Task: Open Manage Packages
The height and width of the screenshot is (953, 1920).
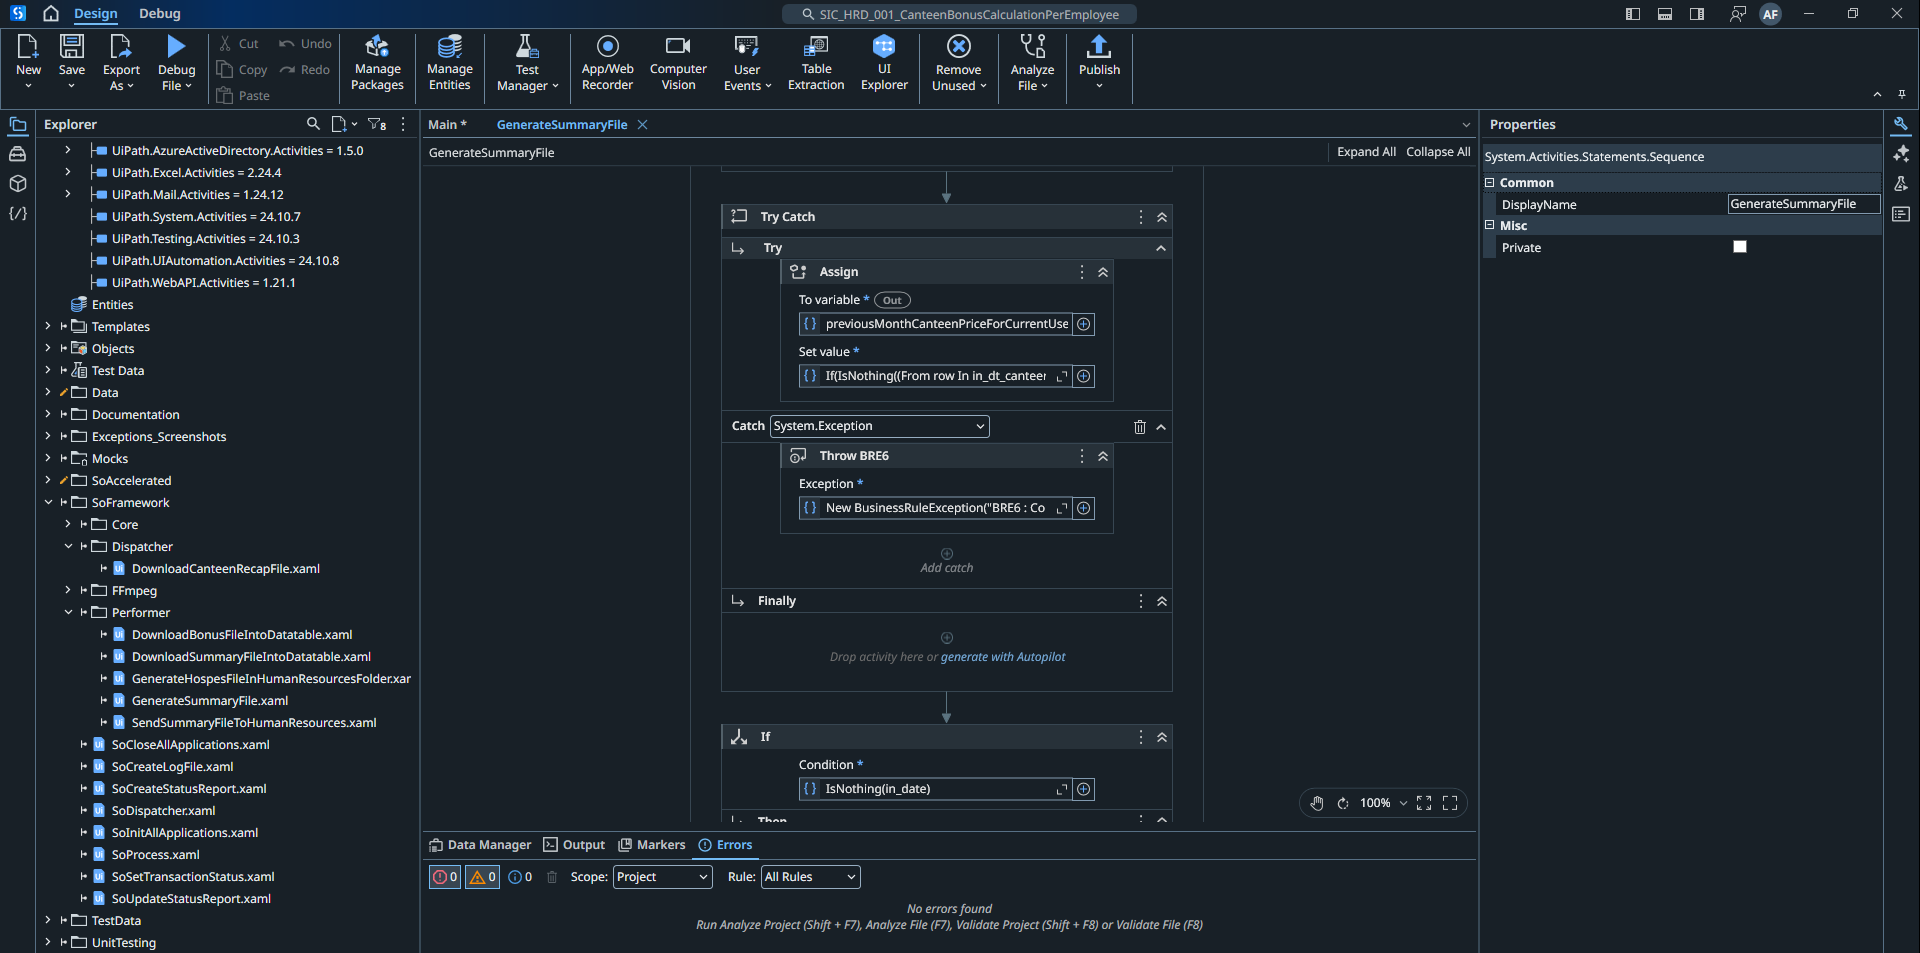Action: (377, 63)
